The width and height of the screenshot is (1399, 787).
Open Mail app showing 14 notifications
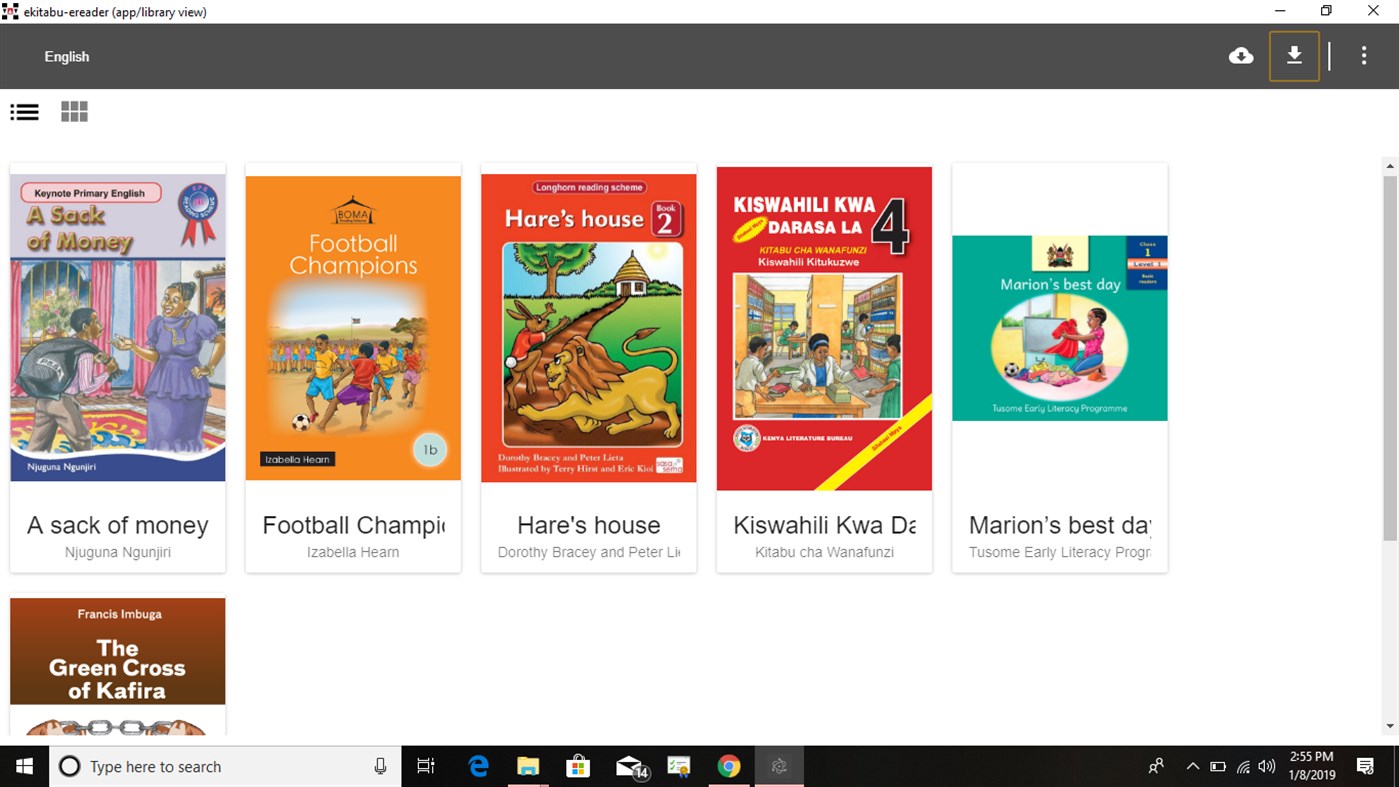[x=628, y=765]
